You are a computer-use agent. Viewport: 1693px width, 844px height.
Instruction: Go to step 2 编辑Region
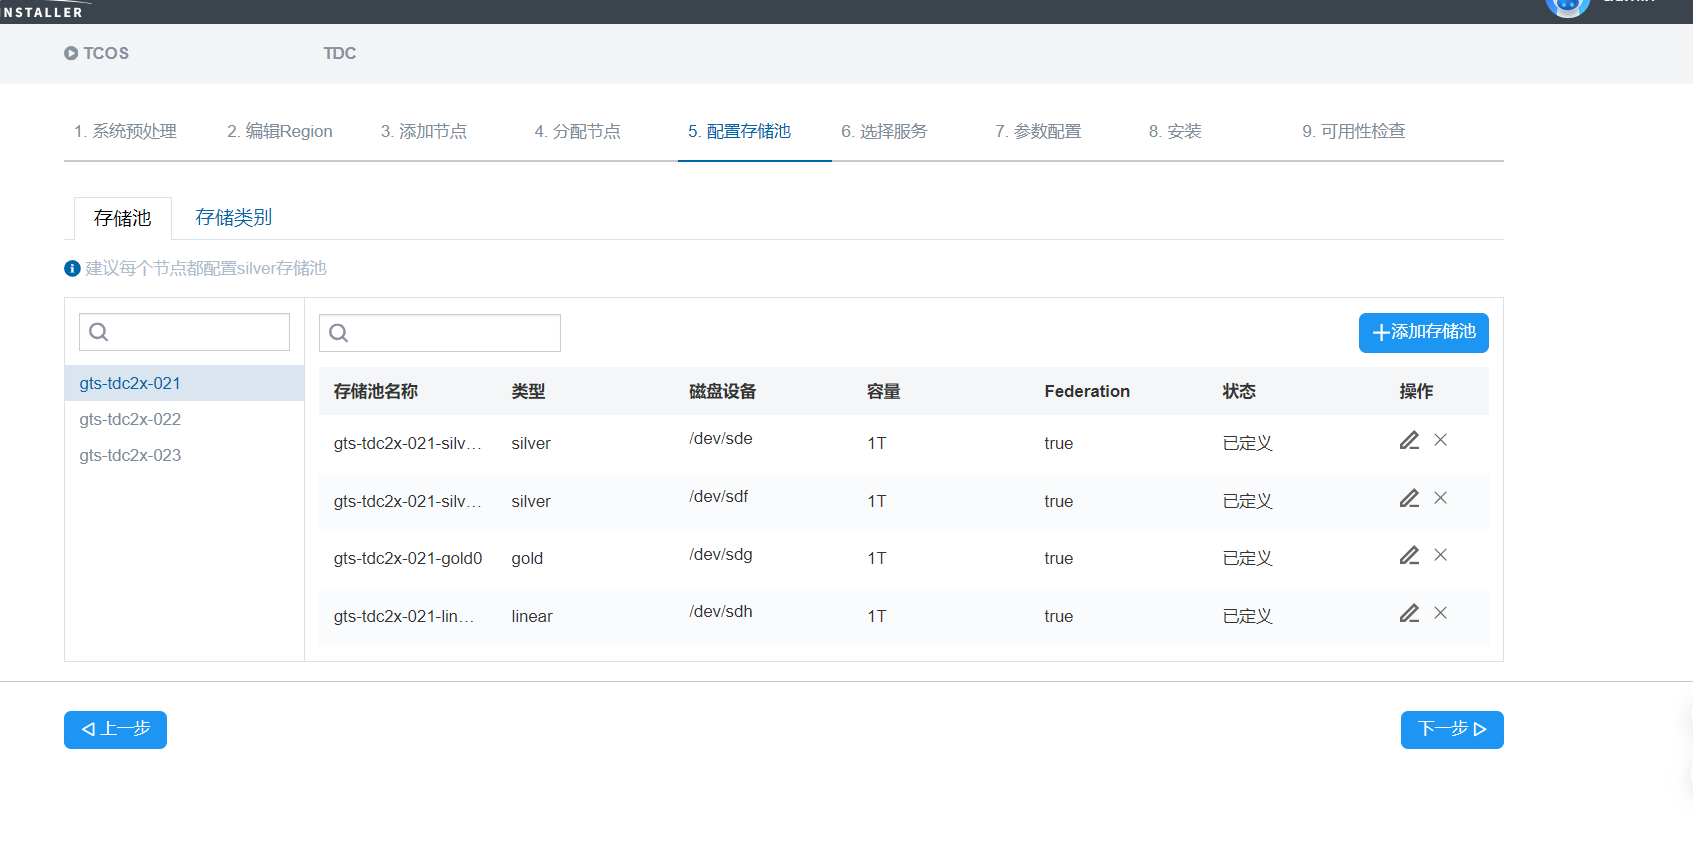280,131
